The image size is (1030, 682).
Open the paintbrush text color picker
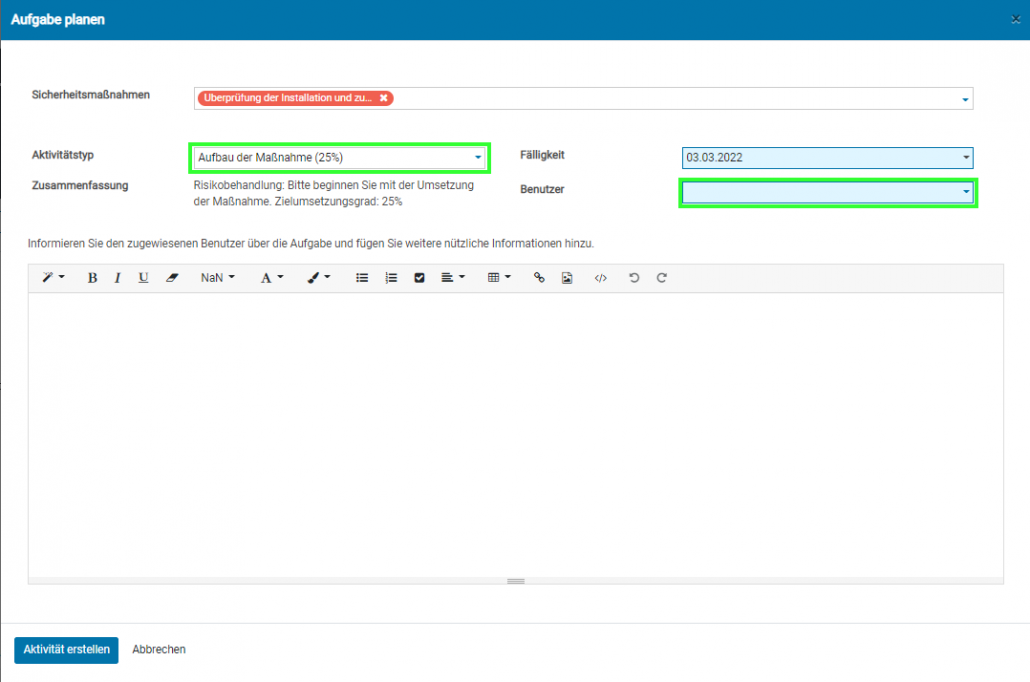click(x=319, y=278)
